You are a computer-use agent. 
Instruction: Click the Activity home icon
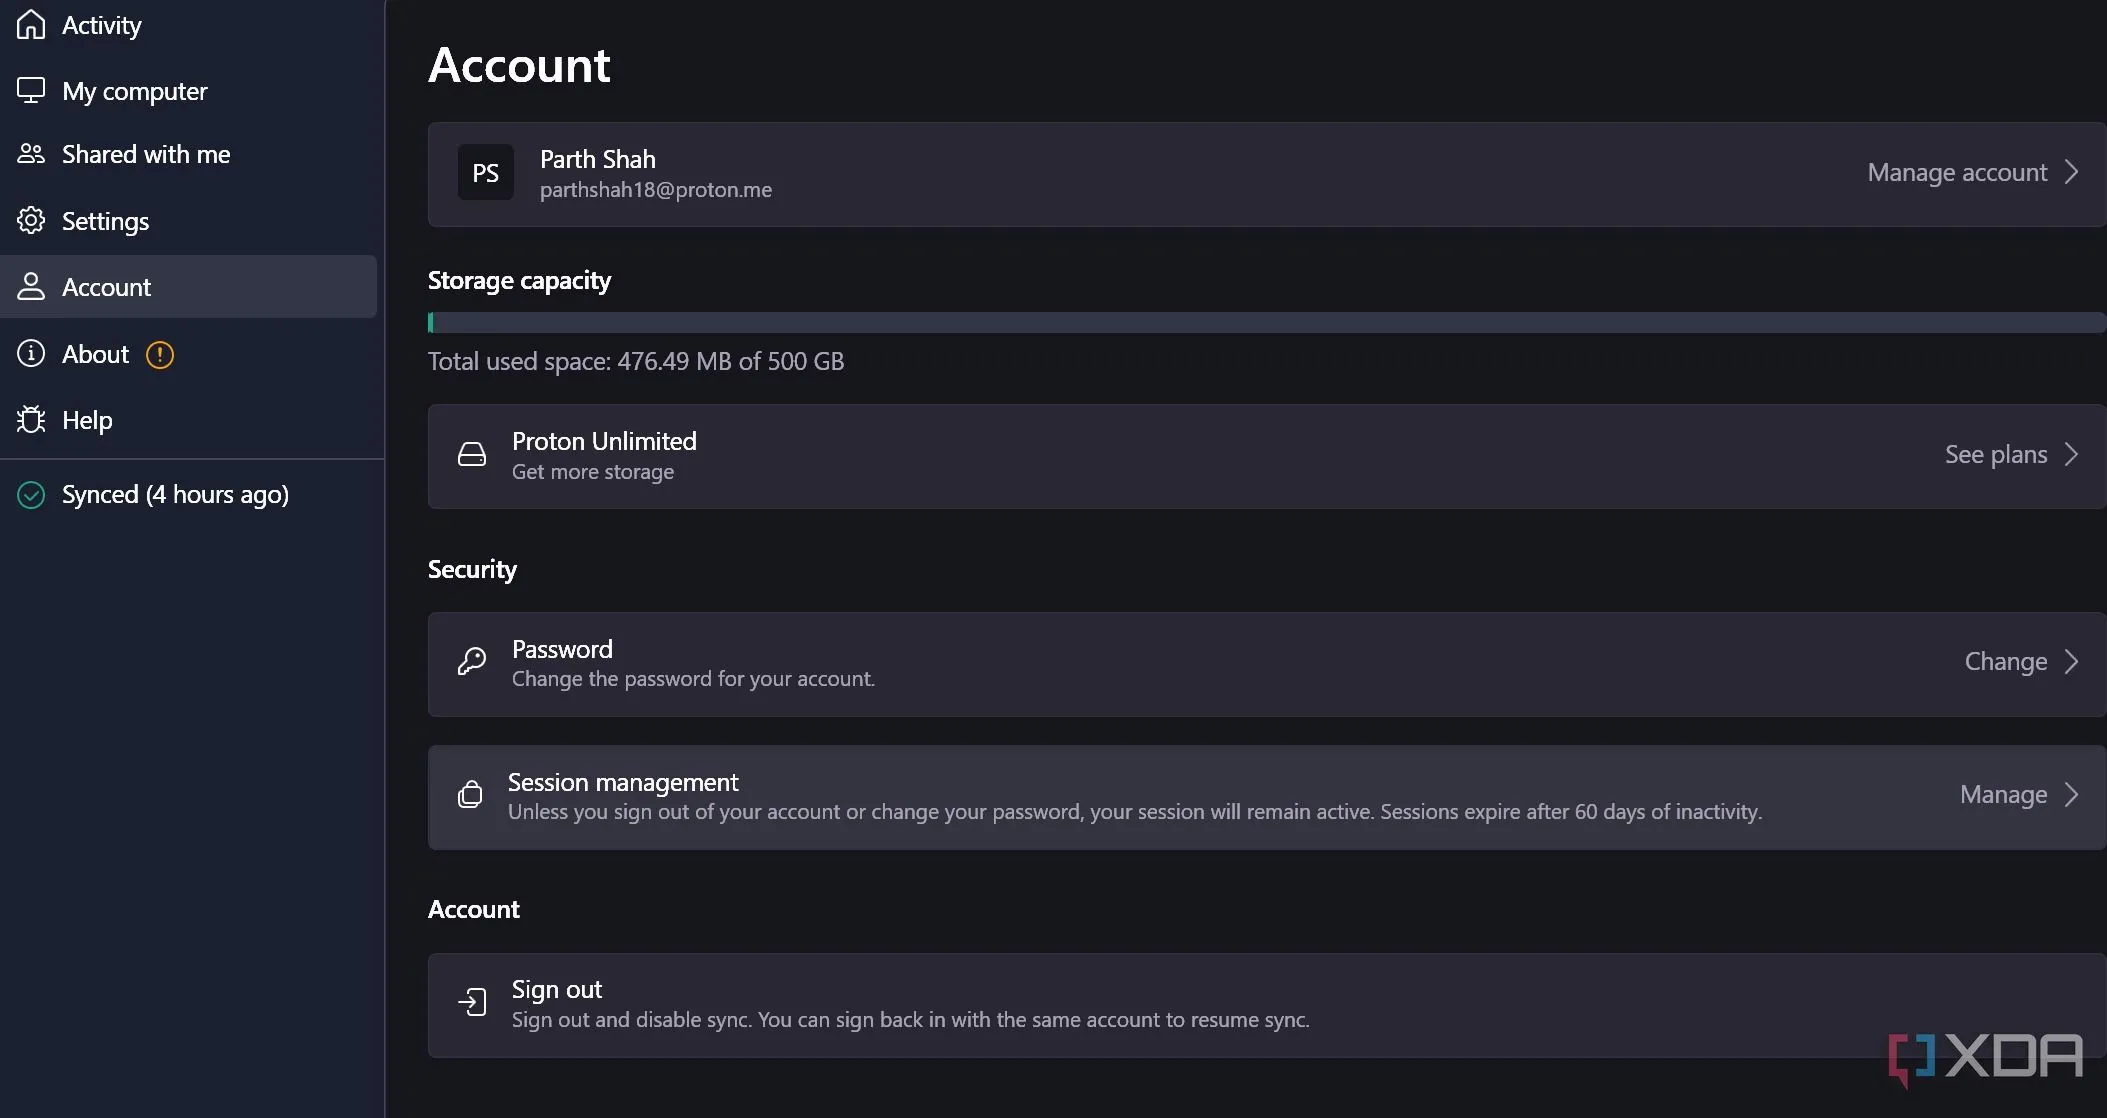click(31, 24)
